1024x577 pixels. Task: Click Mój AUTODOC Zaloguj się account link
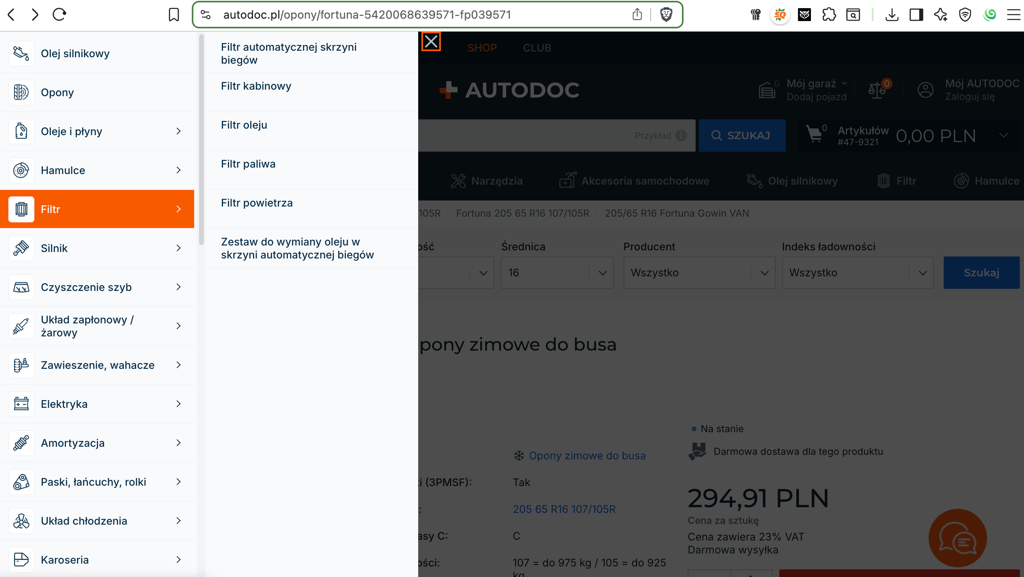point(968,90)
